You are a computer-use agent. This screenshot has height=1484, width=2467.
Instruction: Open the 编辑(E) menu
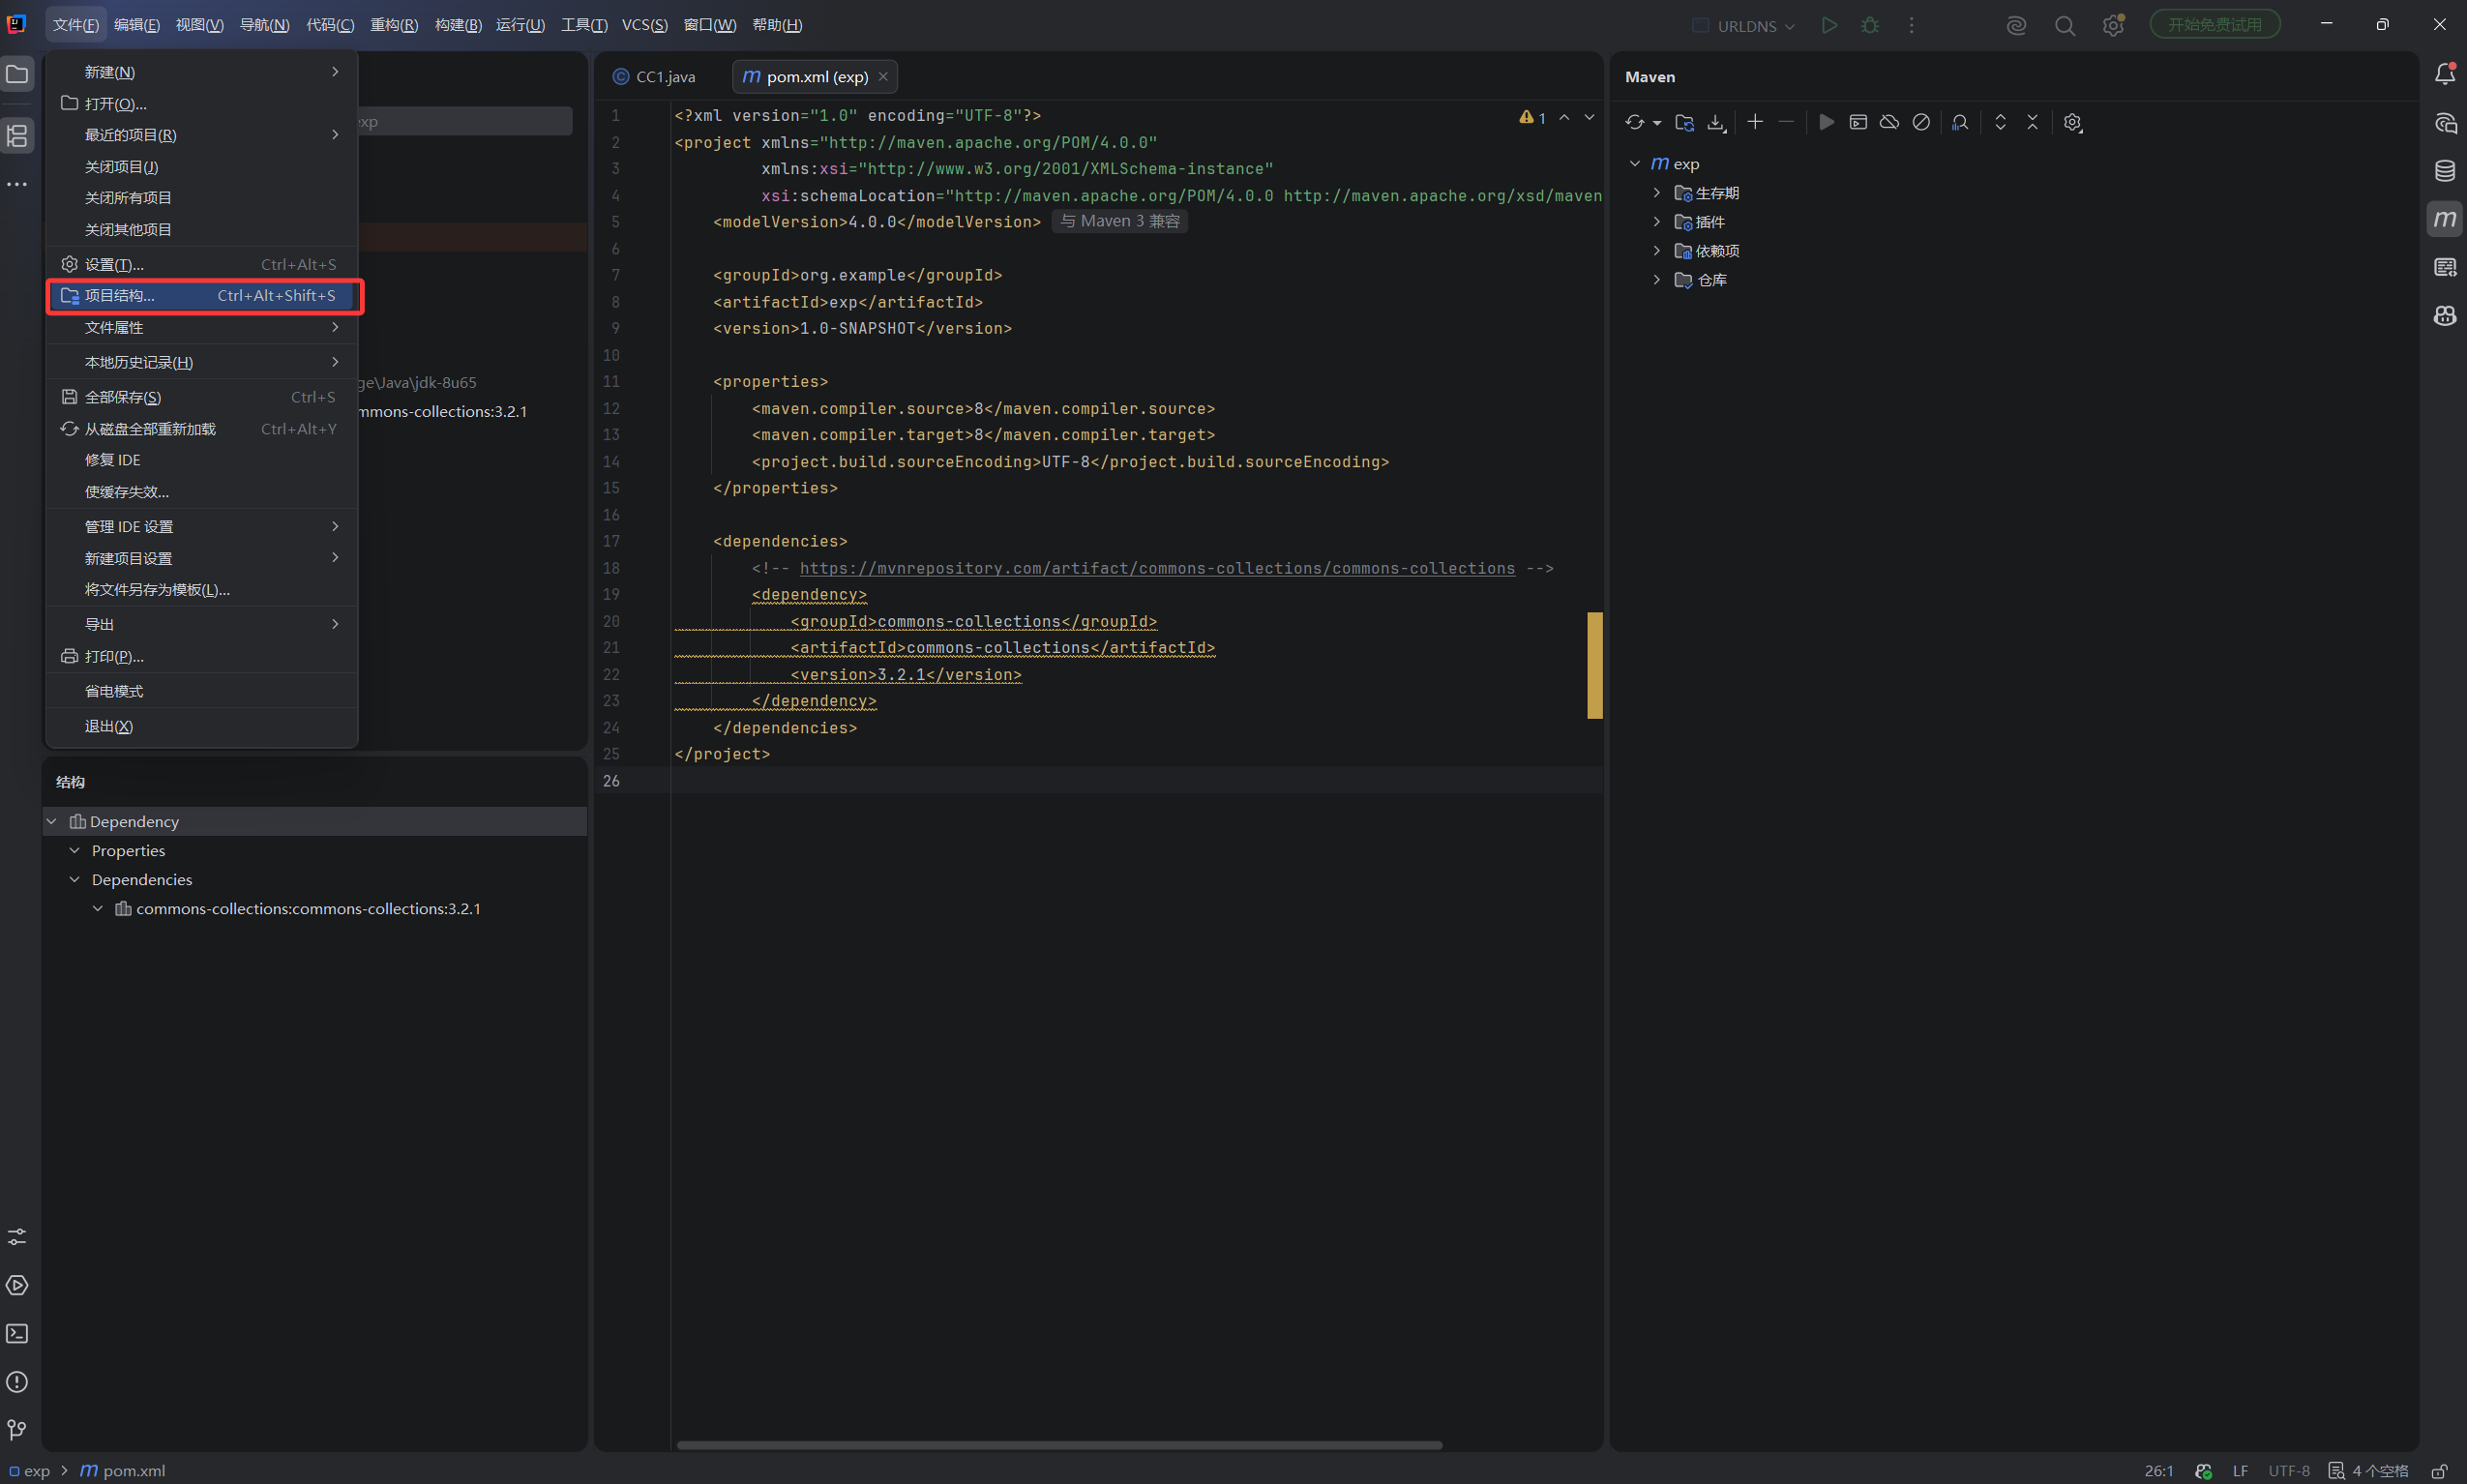137,25
